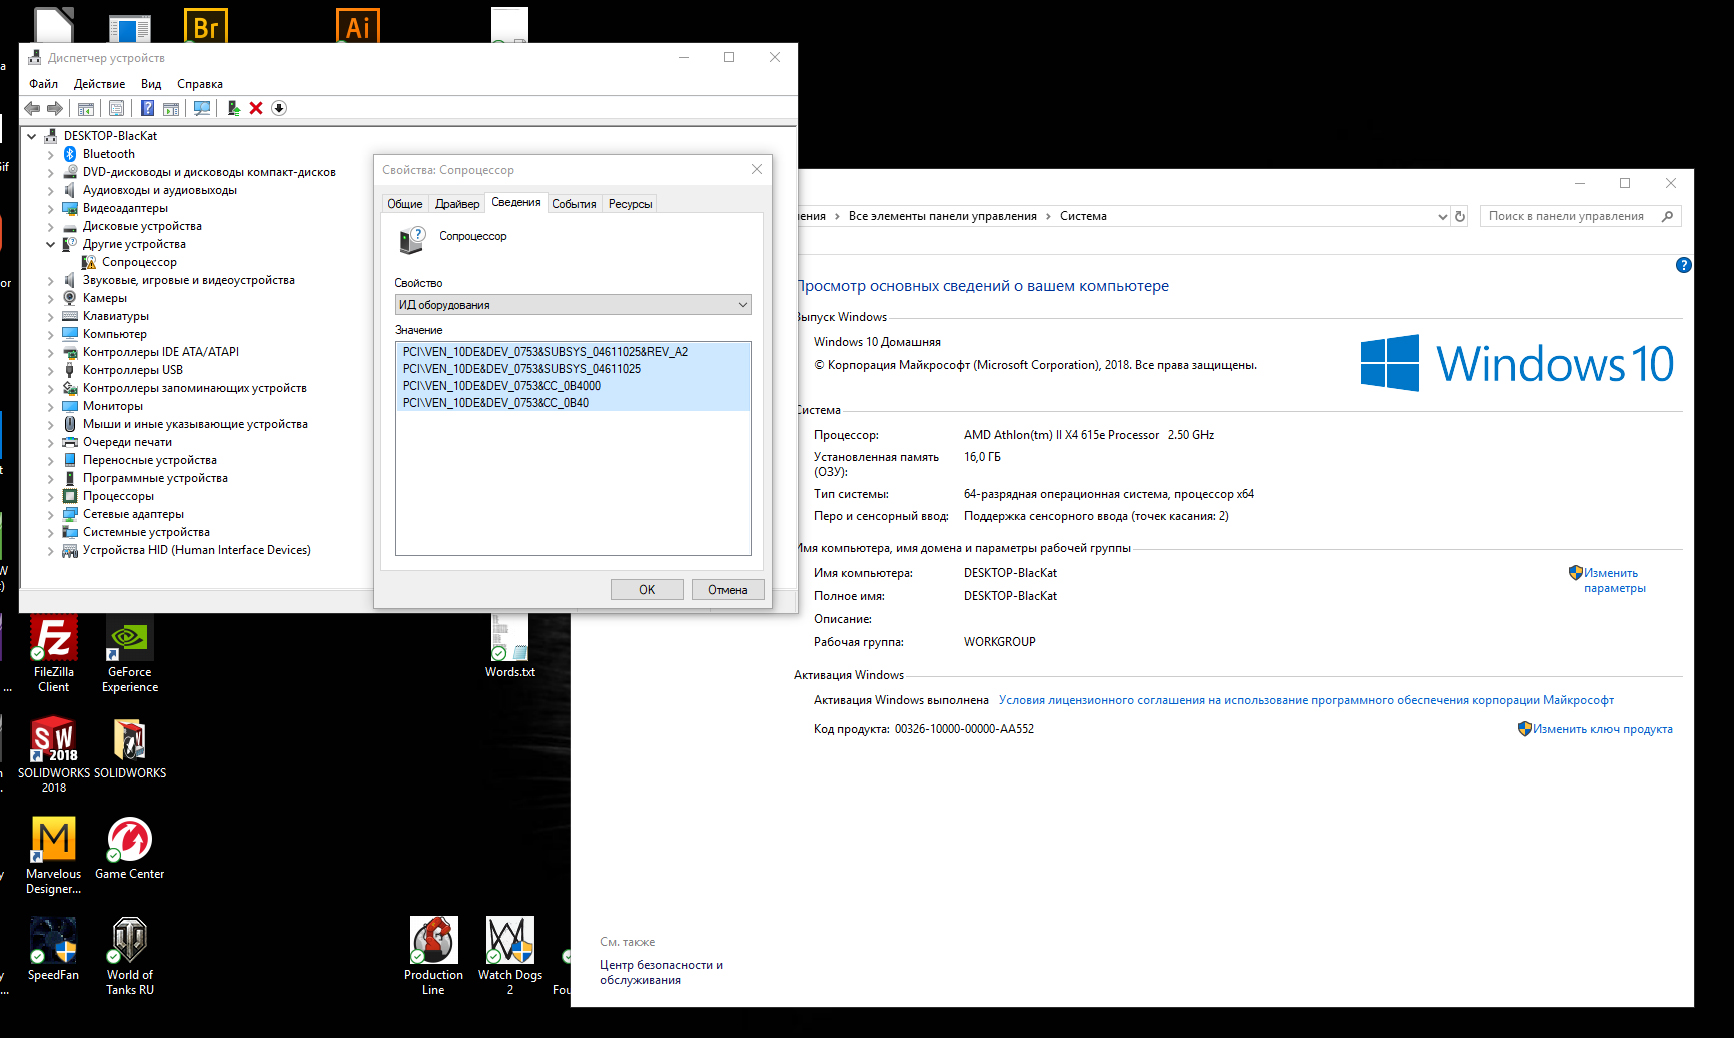Select first hardware ID value with REV_A2
This screenshot has height=1038, width=1734.
coord(573,352)
